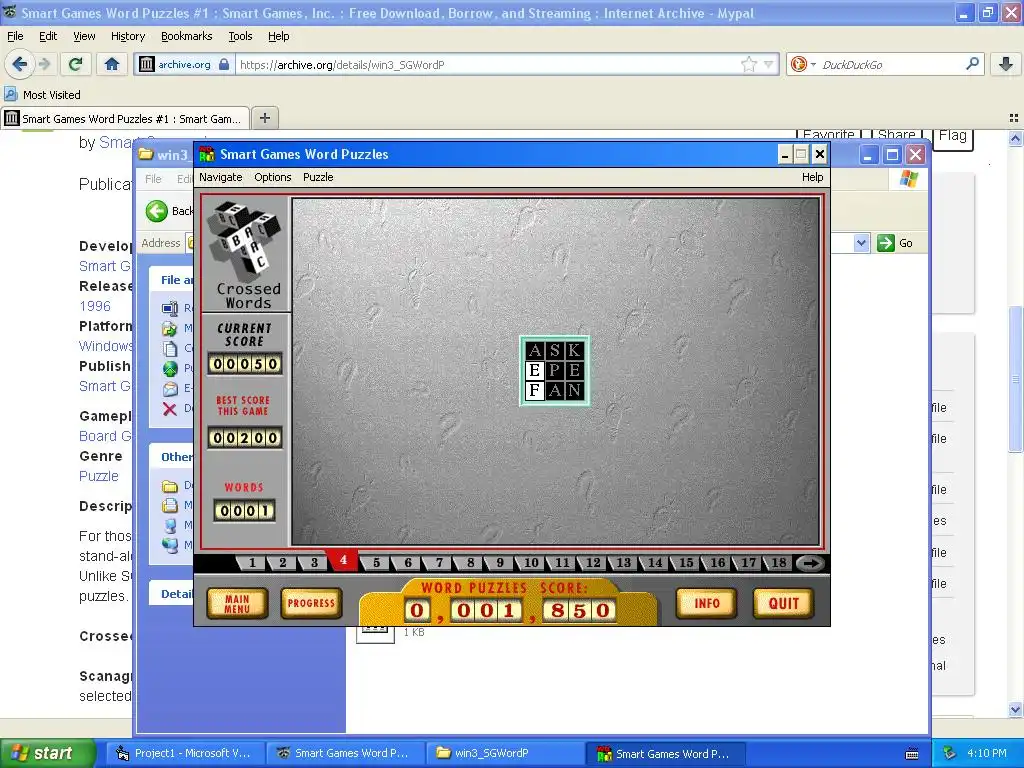Click the DuckDuckGo search engine icon
1024x768 pixels.
(798, 64)
